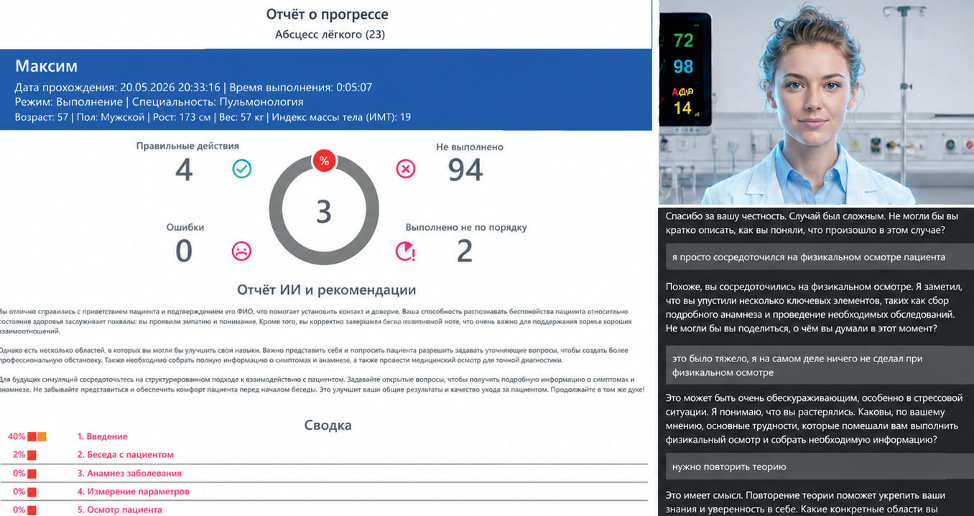Click the circular score gauge showing 3

(x=324, y=210)
